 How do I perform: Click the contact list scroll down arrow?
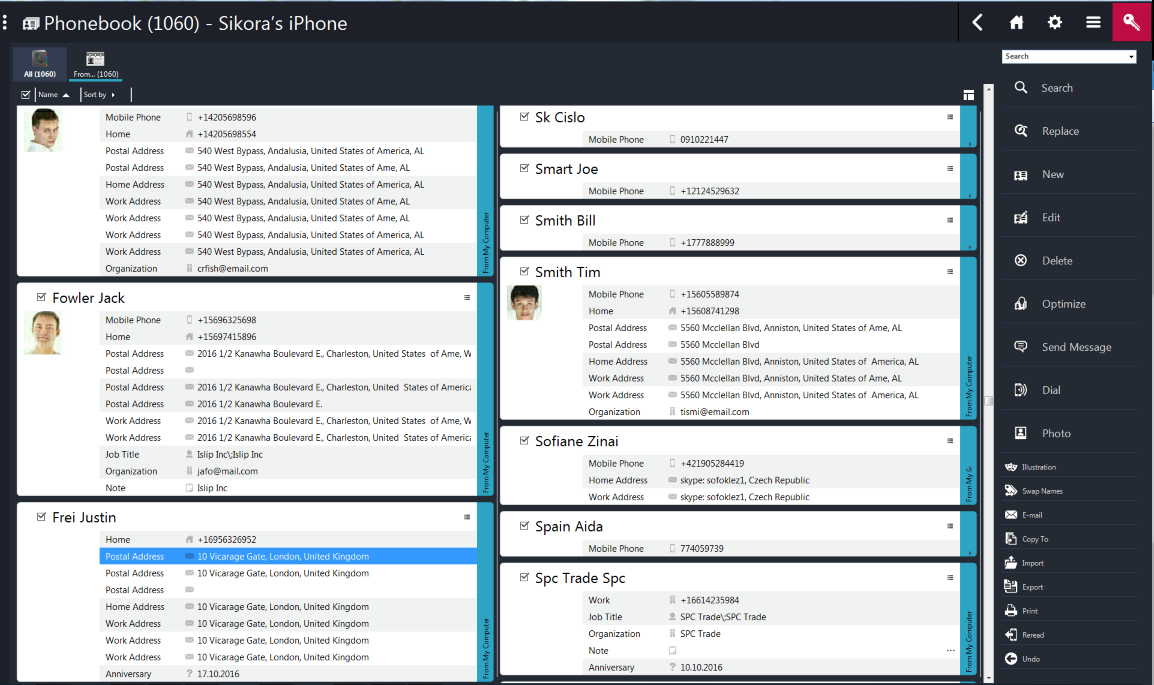coord(988,677)
